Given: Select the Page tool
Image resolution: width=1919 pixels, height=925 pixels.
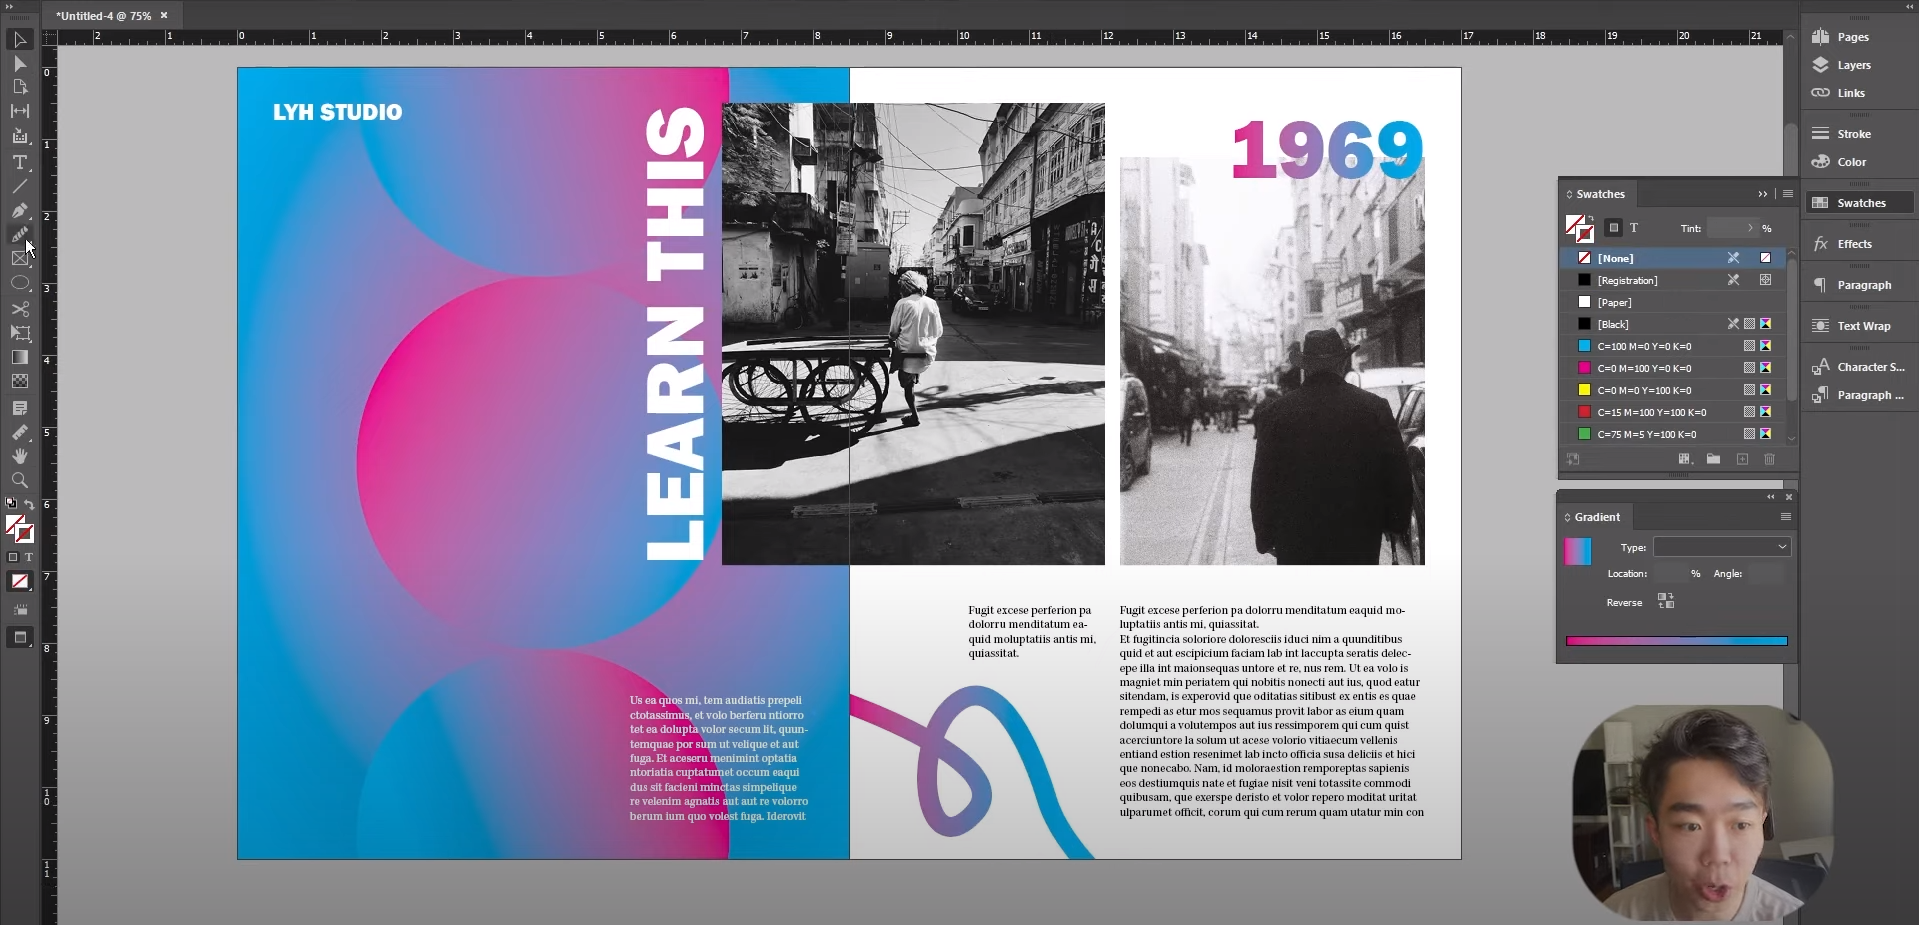Looking at the screenshot, I should tap(19, 87).
